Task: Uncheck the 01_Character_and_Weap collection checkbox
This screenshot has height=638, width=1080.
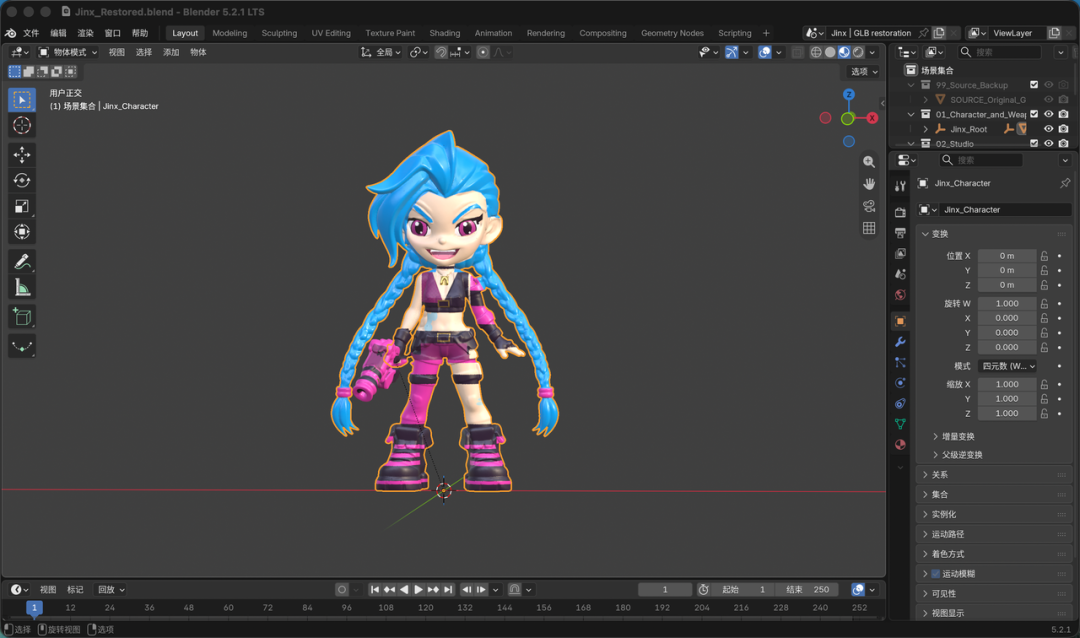Action: click(x=1034, y=114)
